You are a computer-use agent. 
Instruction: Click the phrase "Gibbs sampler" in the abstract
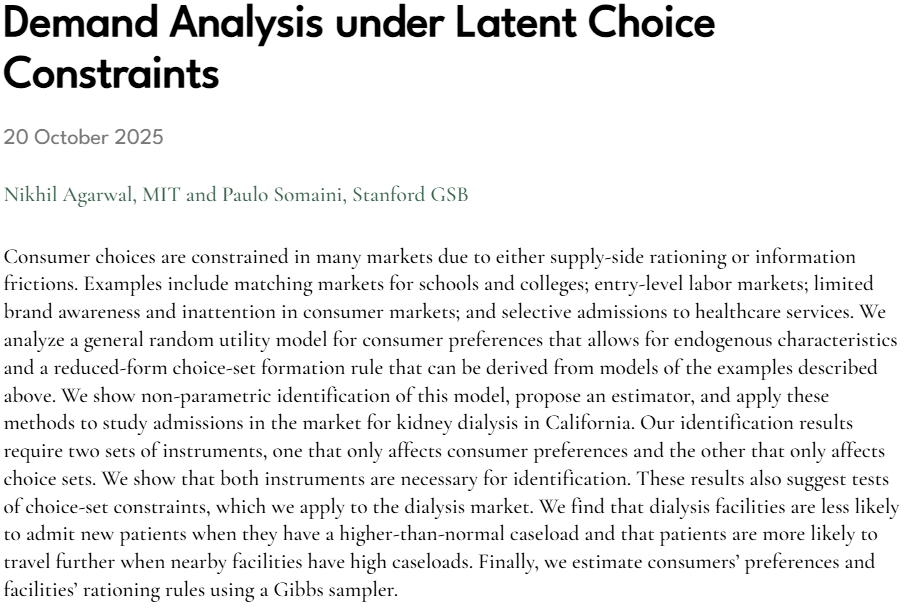pos(340,589)
